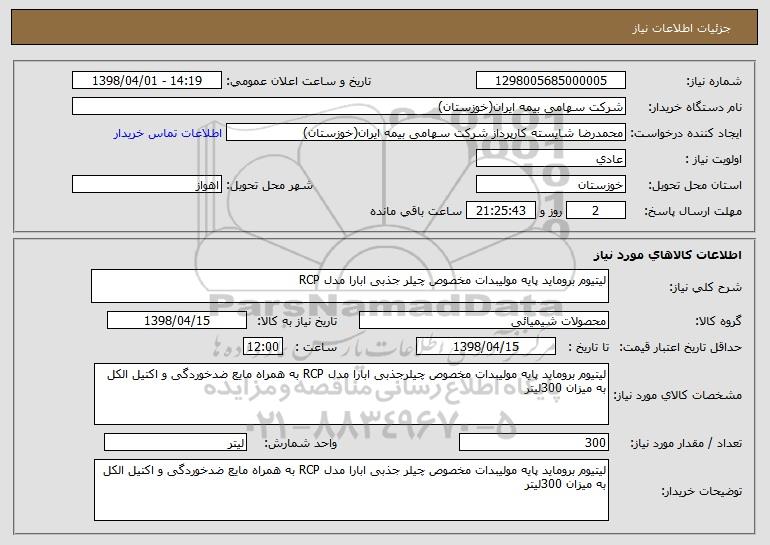This screenshot has height=545, width=770.
Task: Click the required goods specifications box (مشخصات کالای مورد نیاز)
Action: coord(351,394)
